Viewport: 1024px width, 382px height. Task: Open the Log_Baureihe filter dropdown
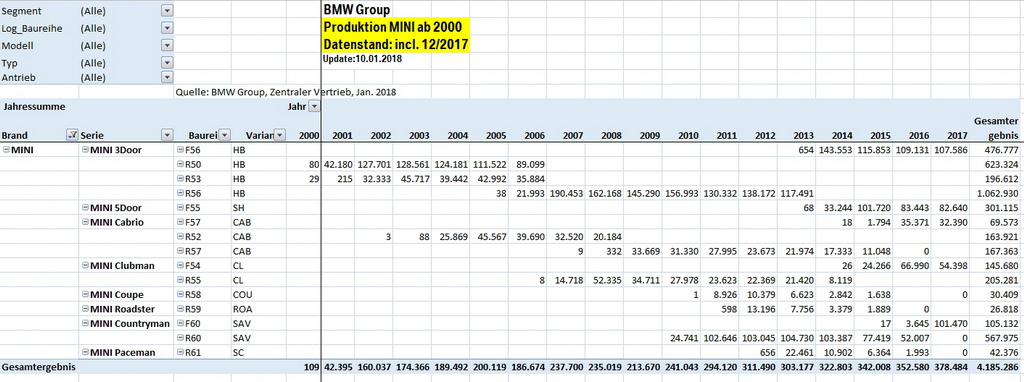click(x=167, y=28)
